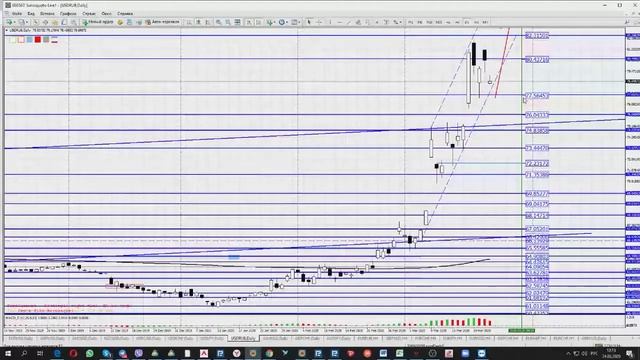The height and width of the screenshot is (360, 640).
Task: Open search magnifier in top-right toolbar
Action: click(627, 22)
